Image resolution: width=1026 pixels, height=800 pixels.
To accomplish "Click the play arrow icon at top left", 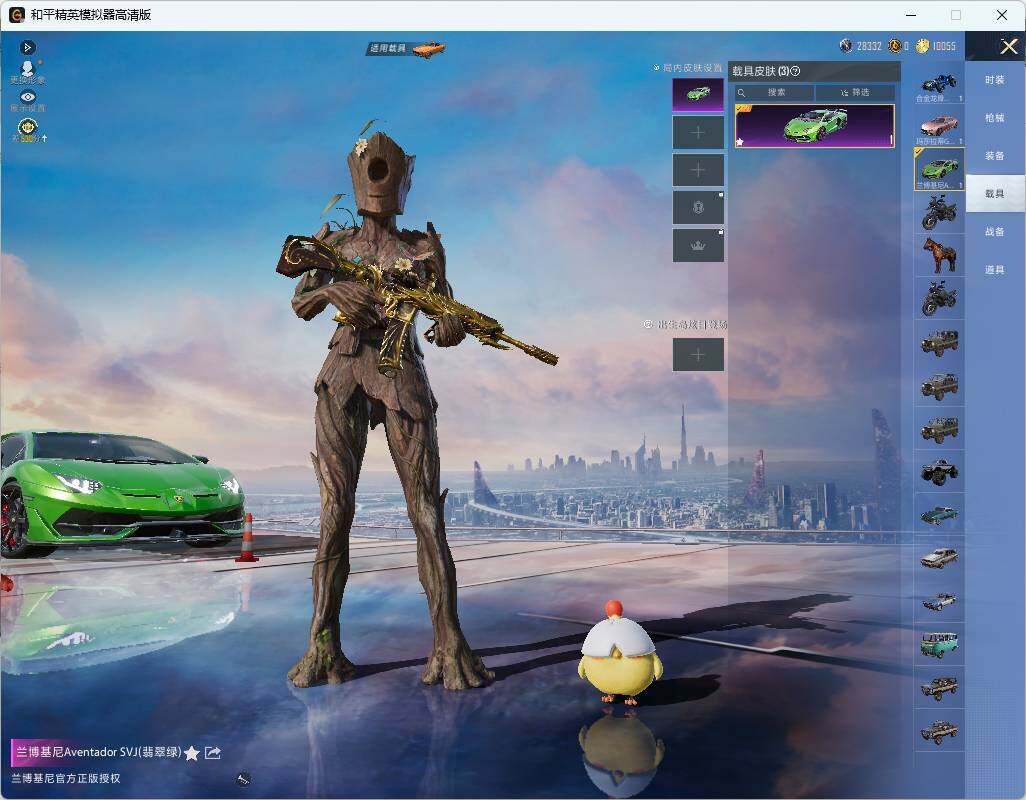I will [27, 47].
